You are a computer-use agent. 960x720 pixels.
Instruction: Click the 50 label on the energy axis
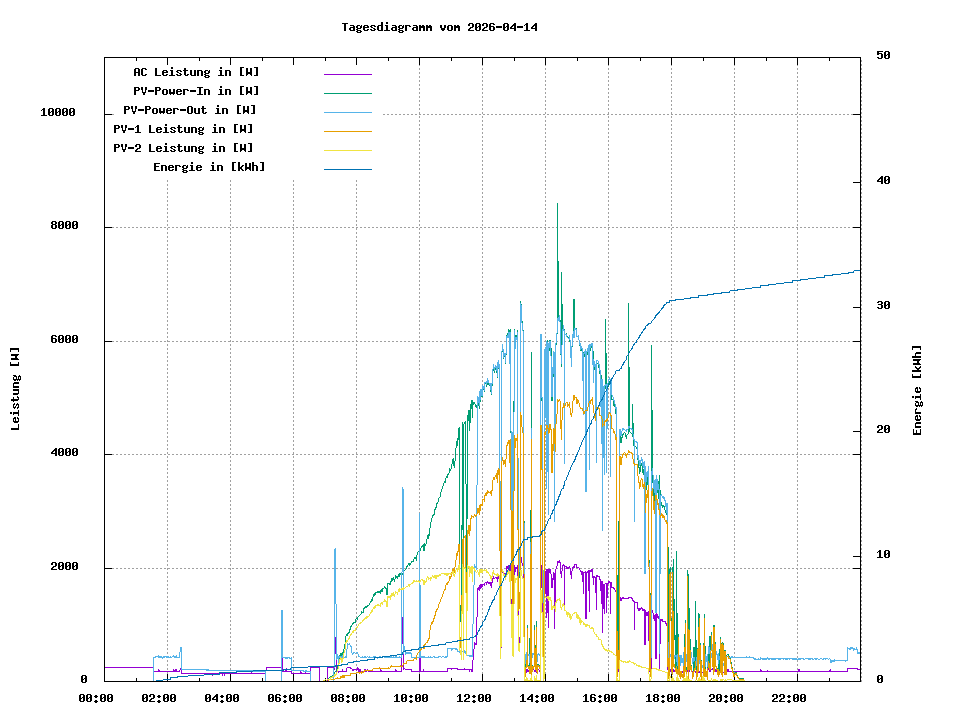click(883, 56)
